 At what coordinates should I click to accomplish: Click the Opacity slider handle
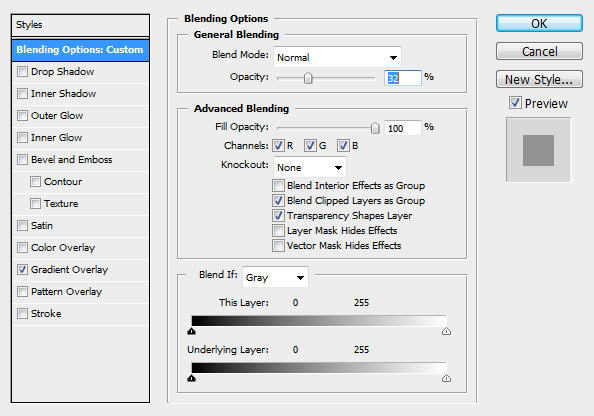(x=308, y=78)
